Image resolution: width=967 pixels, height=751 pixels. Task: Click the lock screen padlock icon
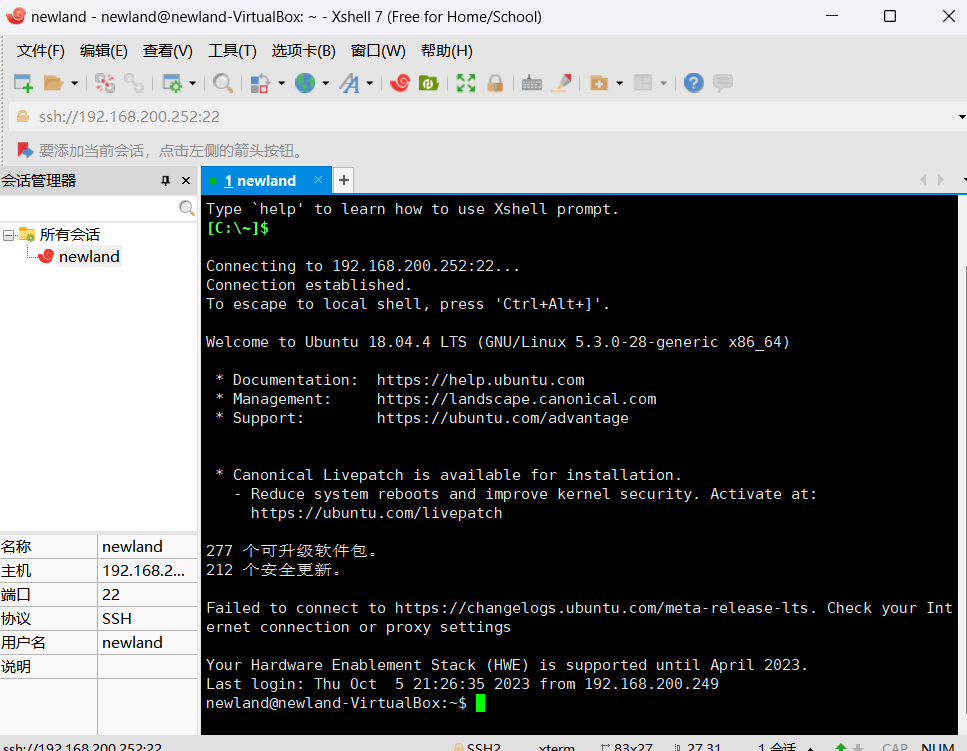click(x=495, y=83)
